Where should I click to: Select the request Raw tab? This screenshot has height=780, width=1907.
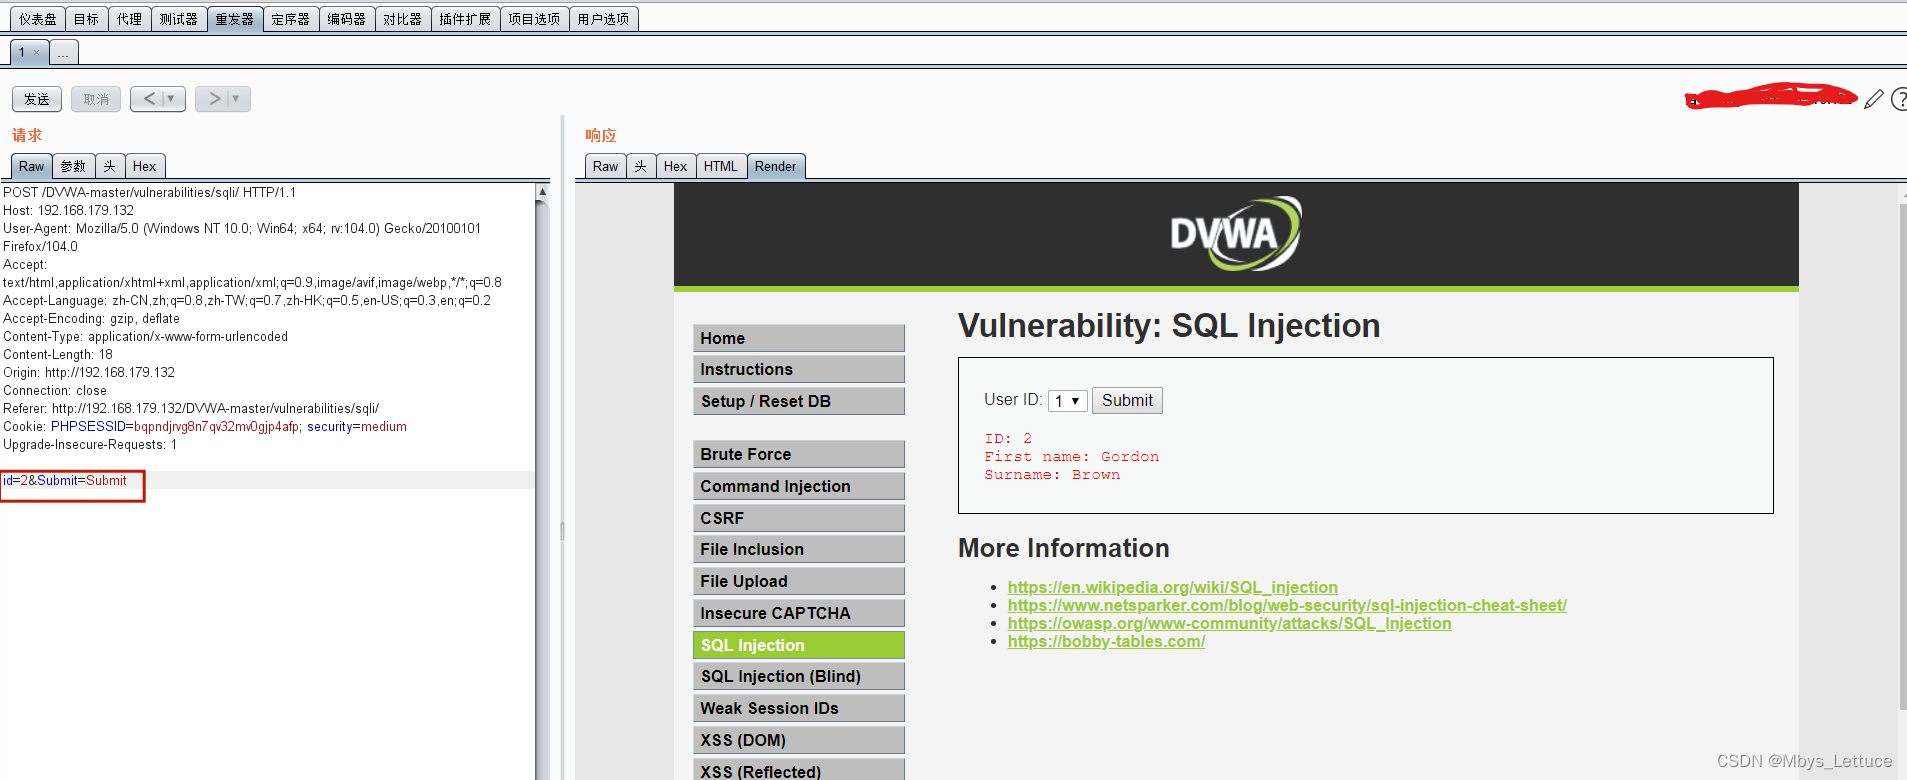pyautogui.click(x=31, y=166)
